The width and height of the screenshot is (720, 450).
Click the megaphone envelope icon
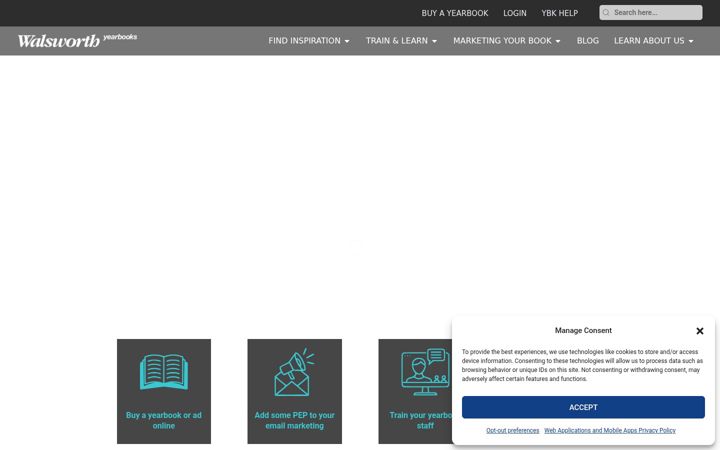(x=294, y=372)
